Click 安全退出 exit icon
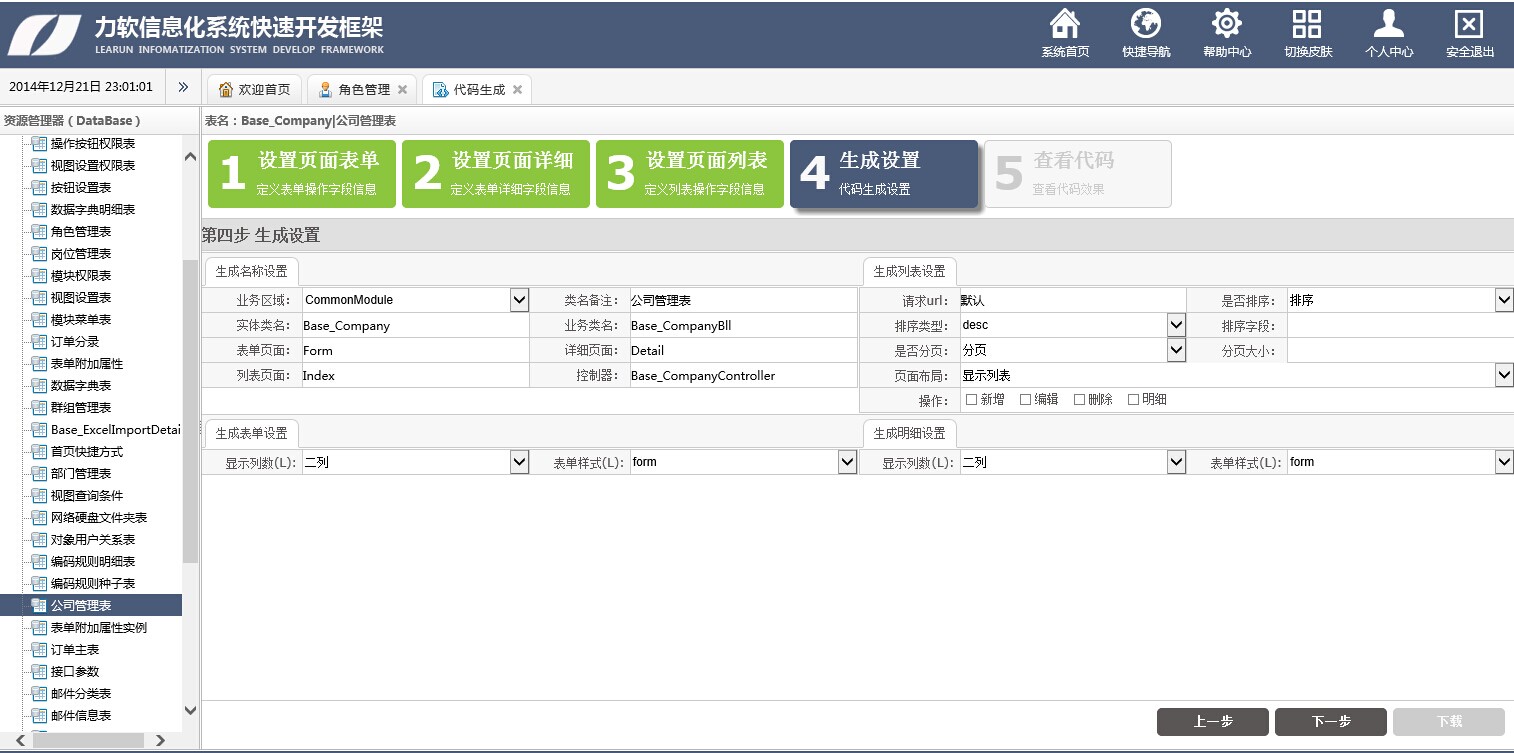The width and height of the screenshot is (1514, 753). click(x=1469, y=23)
